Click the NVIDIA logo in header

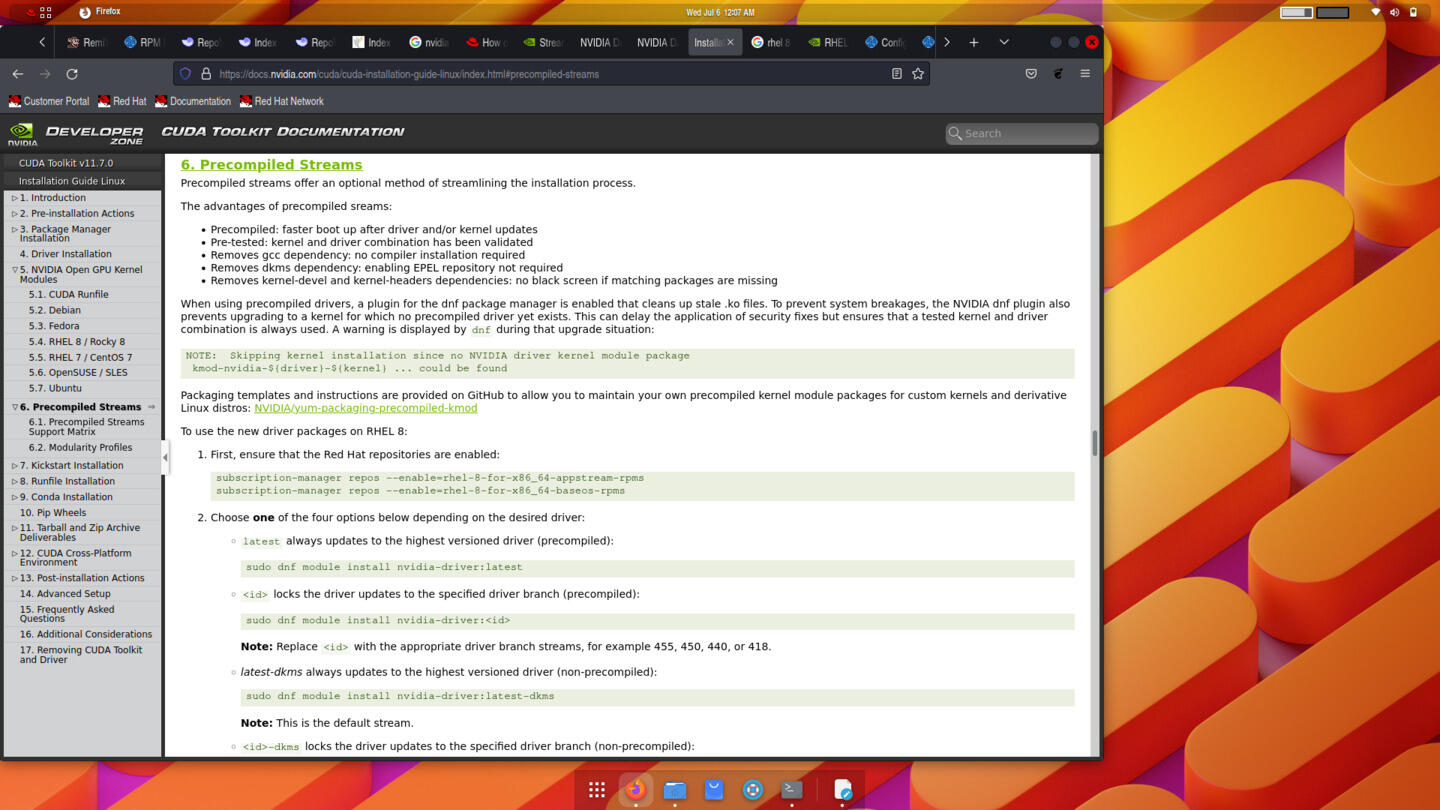pyautogui.click(x=22, y=133)
